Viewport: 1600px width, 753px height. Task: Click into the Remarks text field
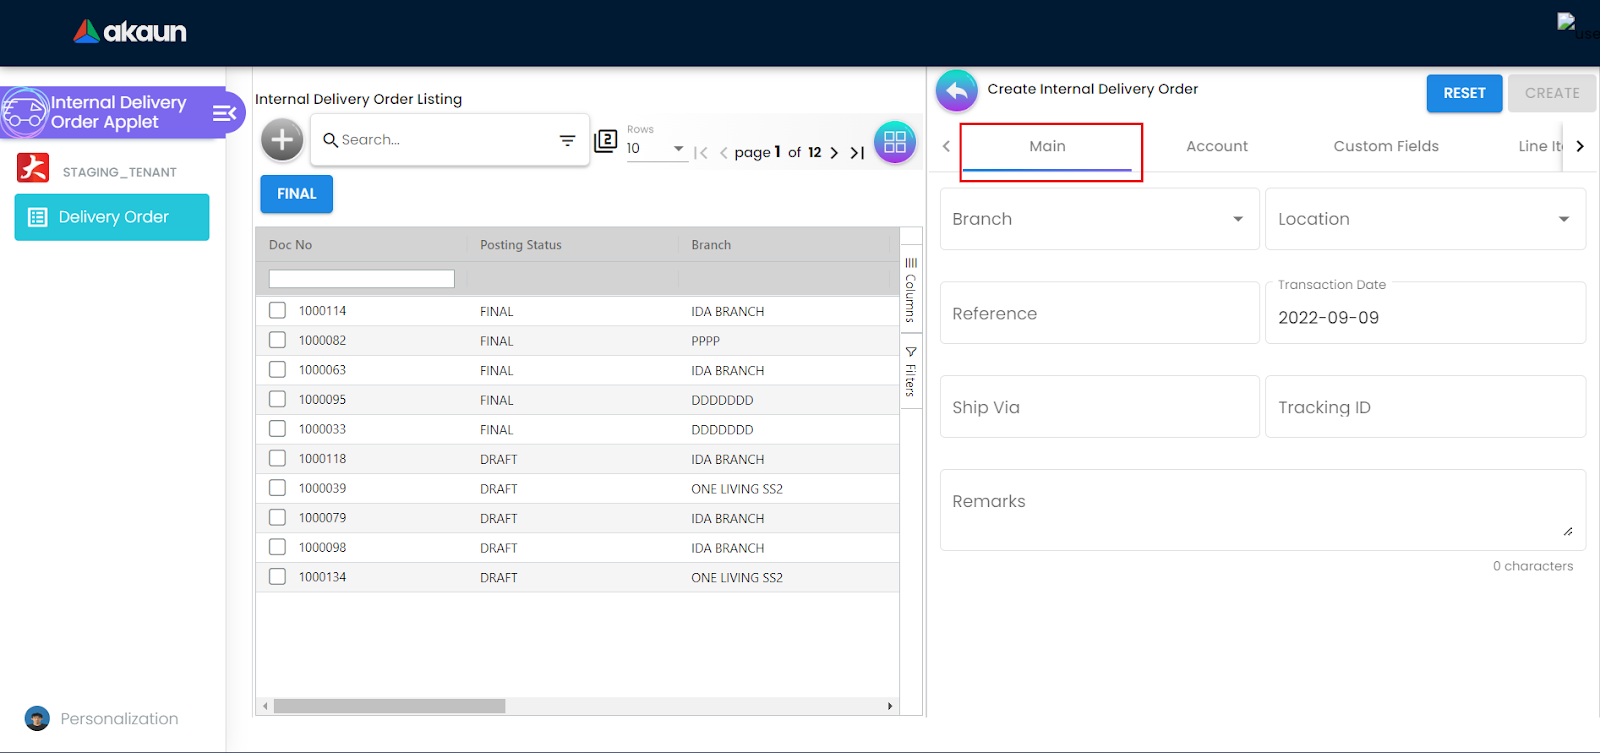1261,509
